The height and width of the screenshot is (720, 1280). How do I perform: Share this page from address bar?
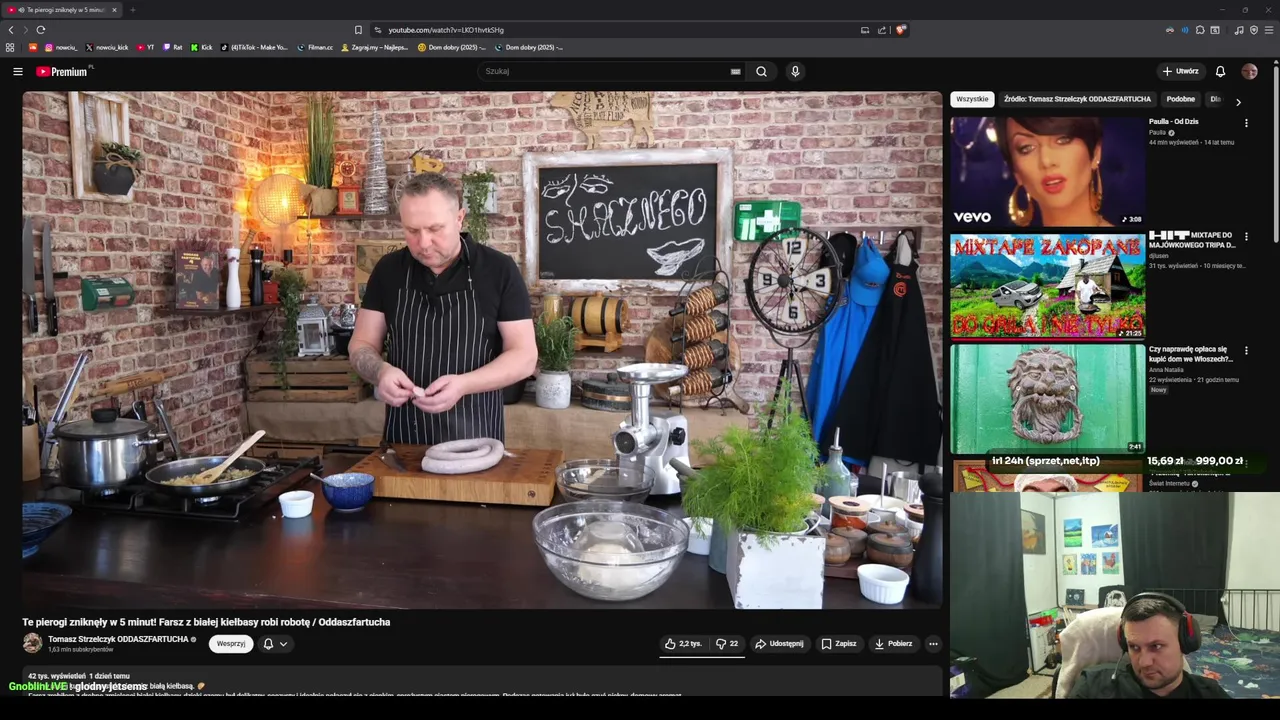point(882,30)
